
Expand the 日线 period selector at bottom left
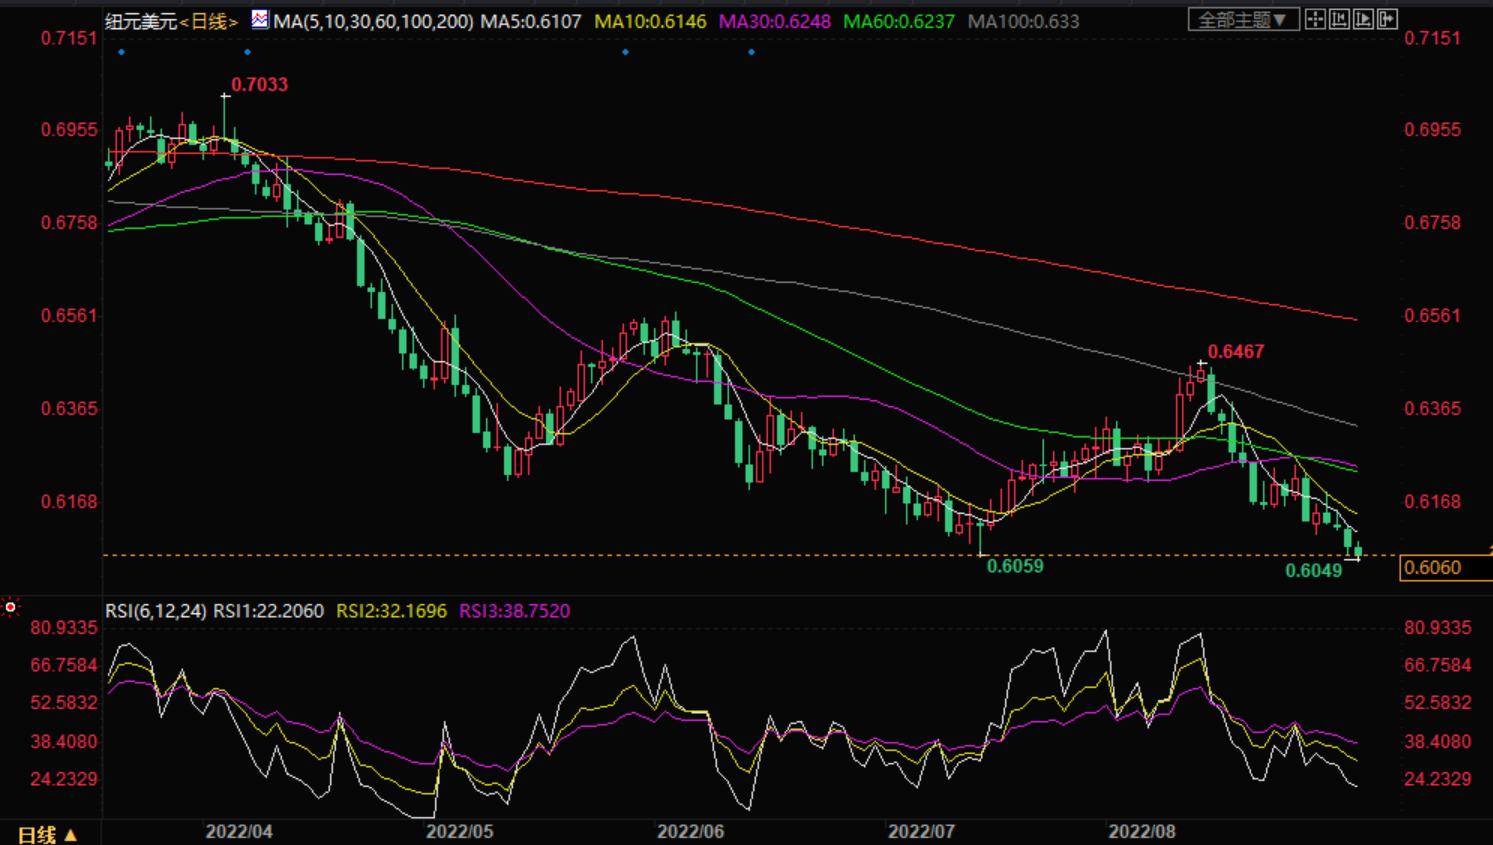47,834
